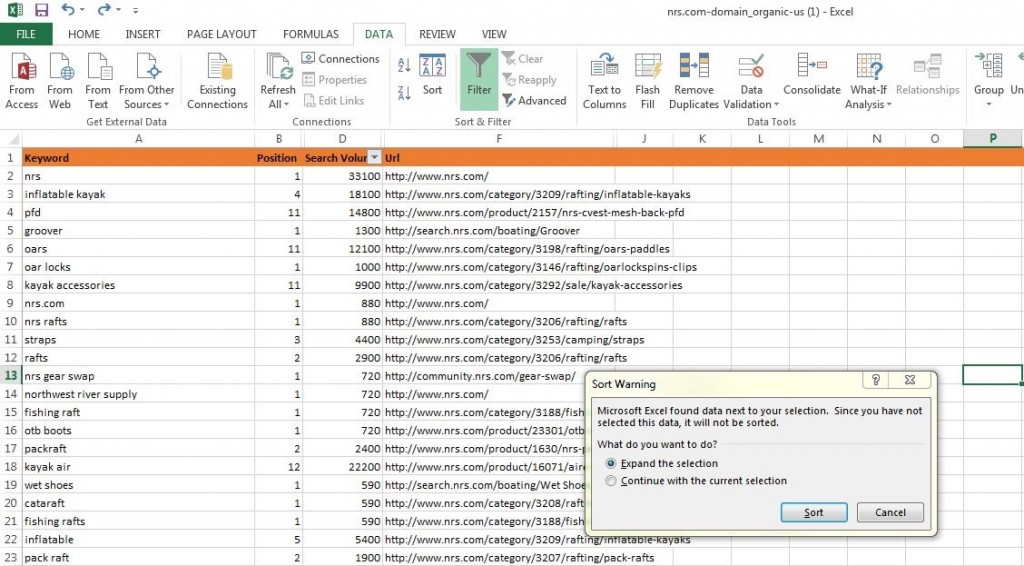Click Remove Duplicates
The image size is (1024, 566).
coord(694,81)
